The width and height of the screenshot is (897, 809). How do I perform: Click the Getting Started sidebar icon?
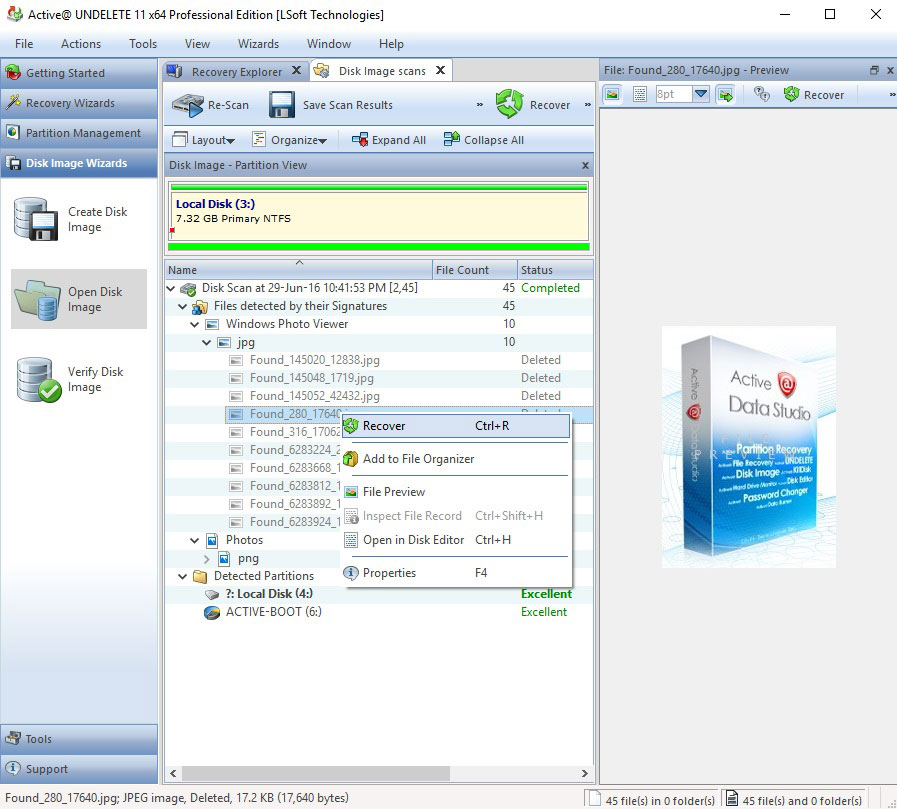pos(13,73)
